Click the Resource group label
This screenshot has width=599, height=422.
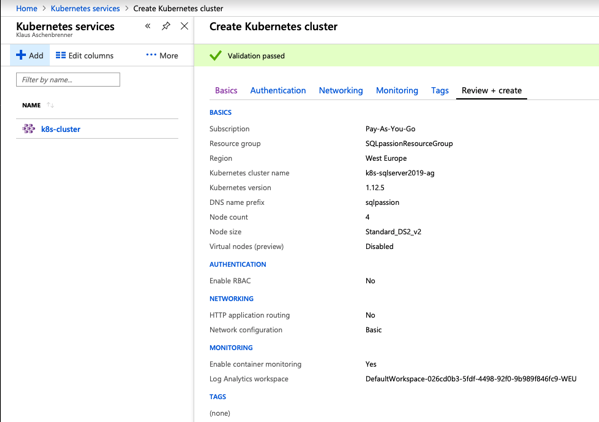(235, 144)
